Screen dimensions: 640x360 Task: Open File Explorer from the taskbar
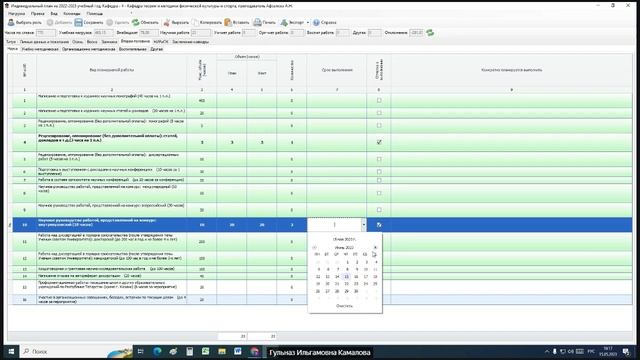[x=222, y=351]
